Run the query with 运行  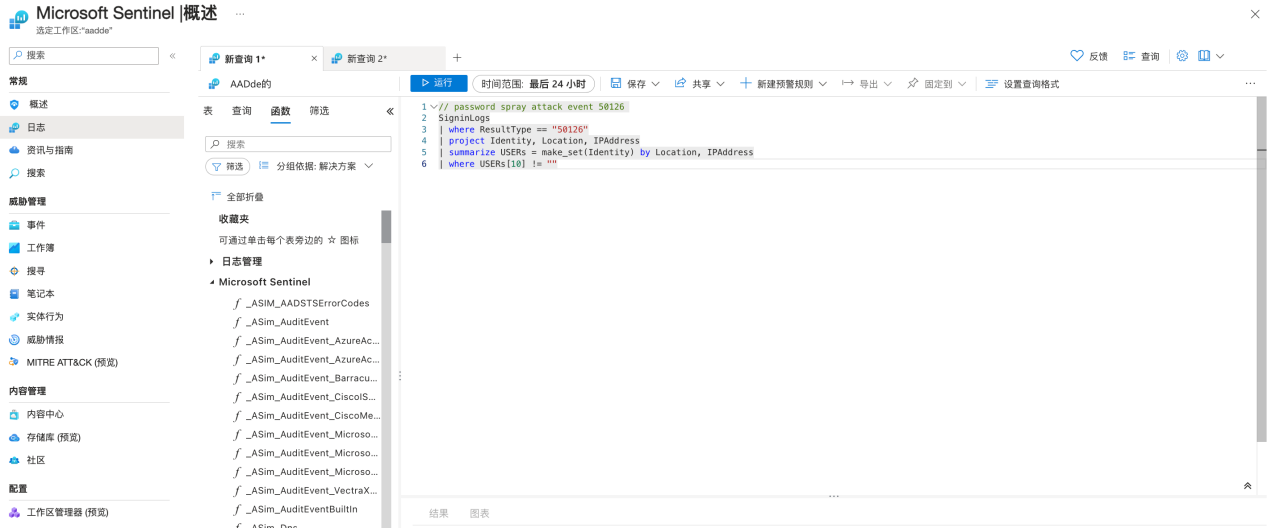pyautogui.click(x=438, y=83)
